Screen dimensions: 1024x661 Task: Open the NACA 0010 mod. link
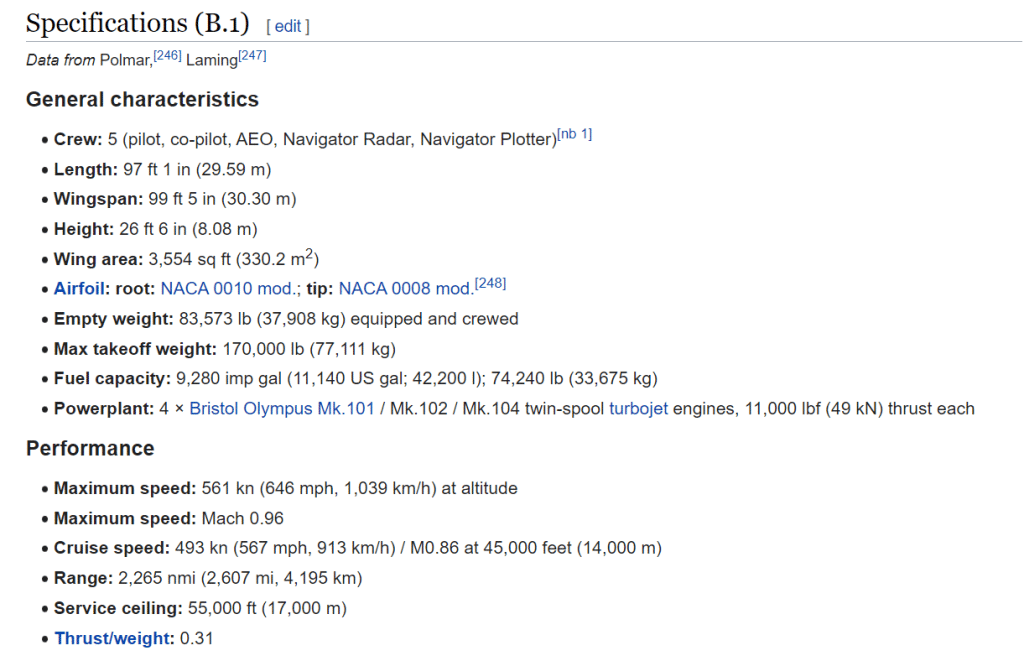click(230, 289)
